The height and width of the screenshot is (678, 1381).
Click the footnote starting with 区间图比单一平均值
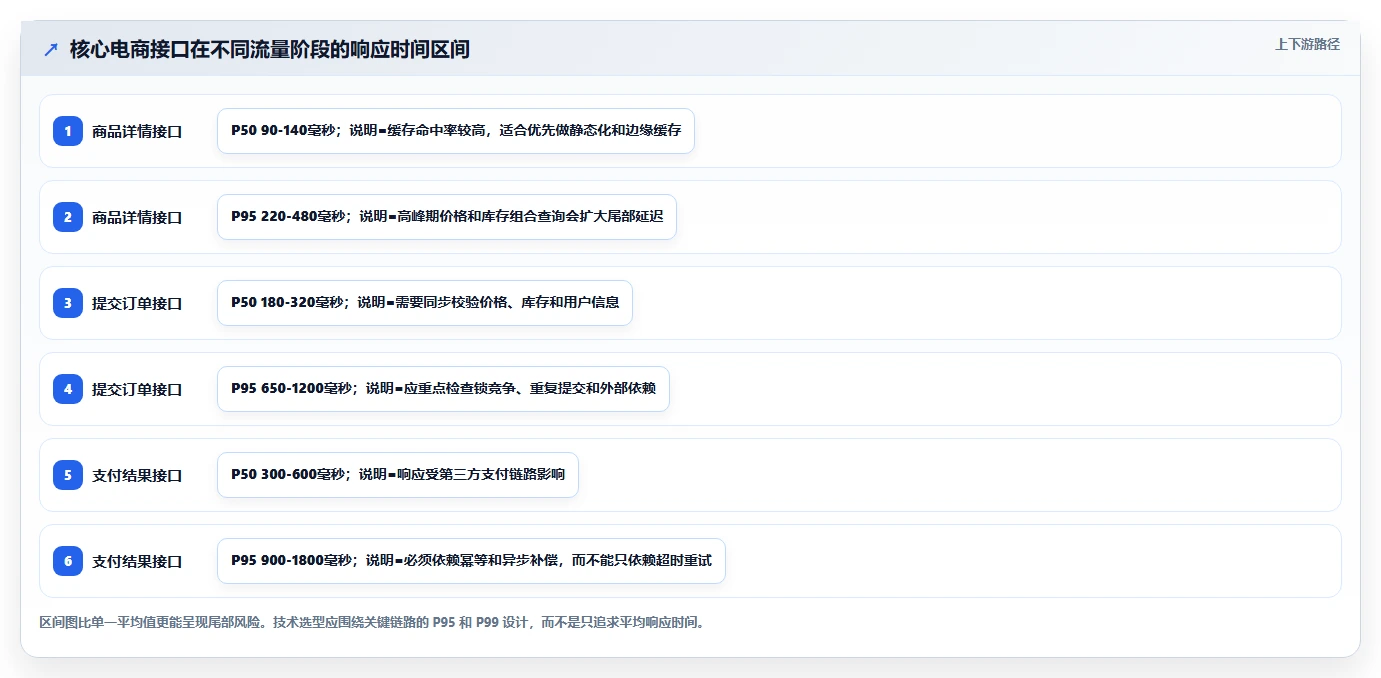point(373,622)
